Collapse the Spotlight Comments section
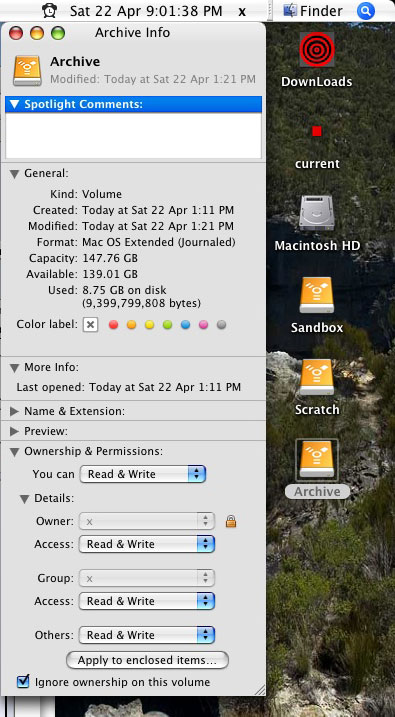The width and height of the screenshot is (395, 717). pos(14,105)
